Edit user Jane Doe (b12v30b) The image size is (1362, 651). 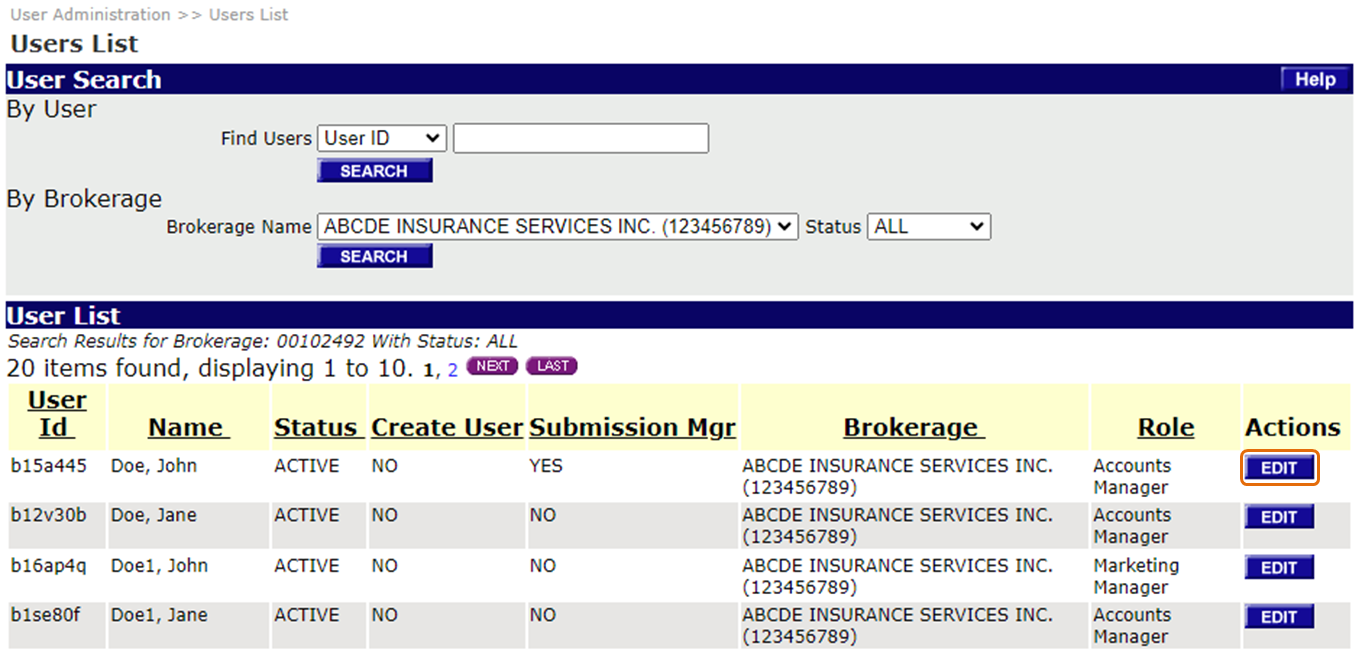pos(1279,517)
